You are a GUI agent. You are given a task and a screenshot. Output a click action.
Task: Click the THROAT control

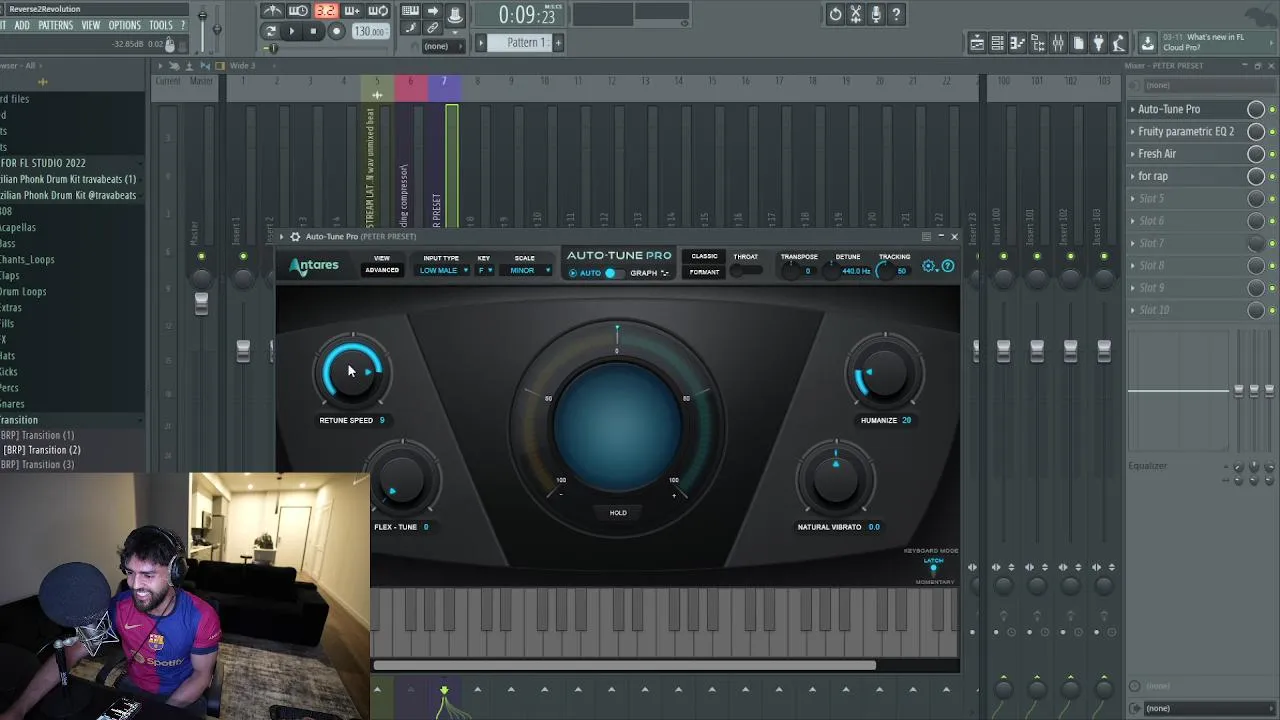(746, 270)
